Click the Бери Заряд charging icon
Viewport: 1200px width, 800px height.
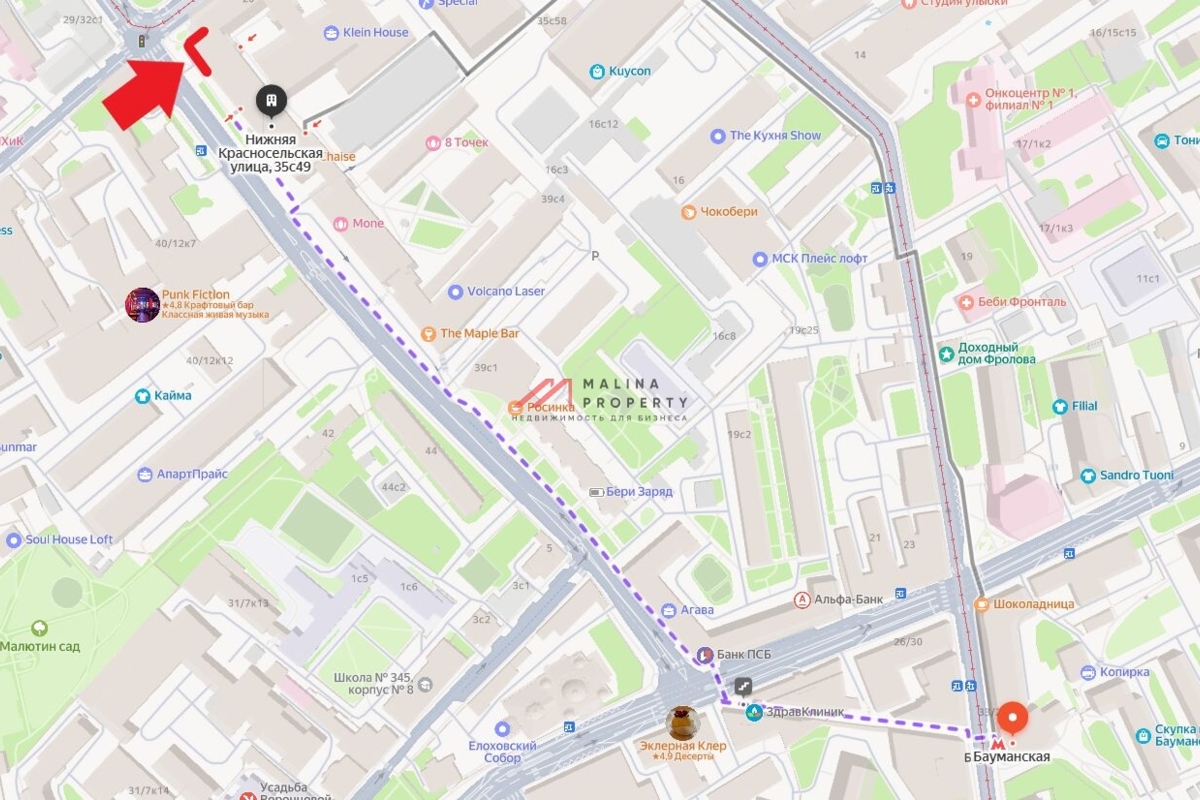(x=596, y=492)
